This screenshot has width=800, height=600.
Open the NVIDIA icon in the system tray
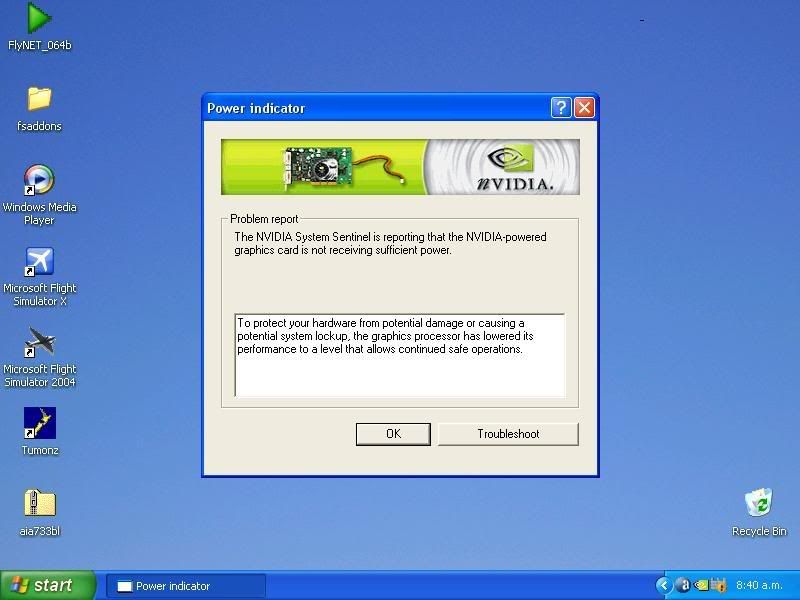click(x=700, y=584)
